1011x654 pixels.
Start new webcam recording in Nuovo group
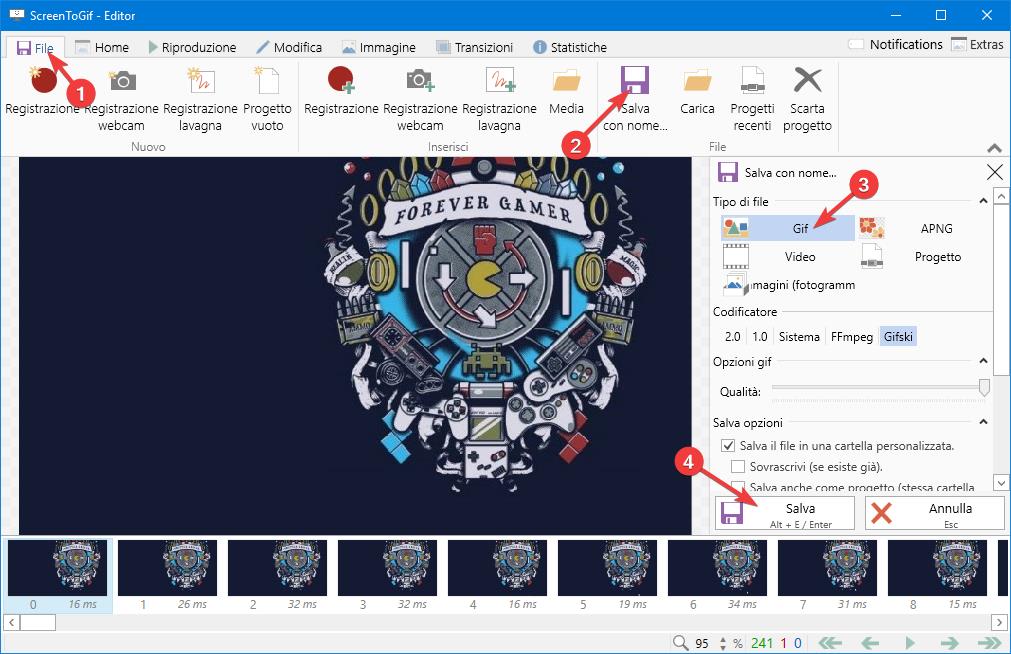point(121,99)
